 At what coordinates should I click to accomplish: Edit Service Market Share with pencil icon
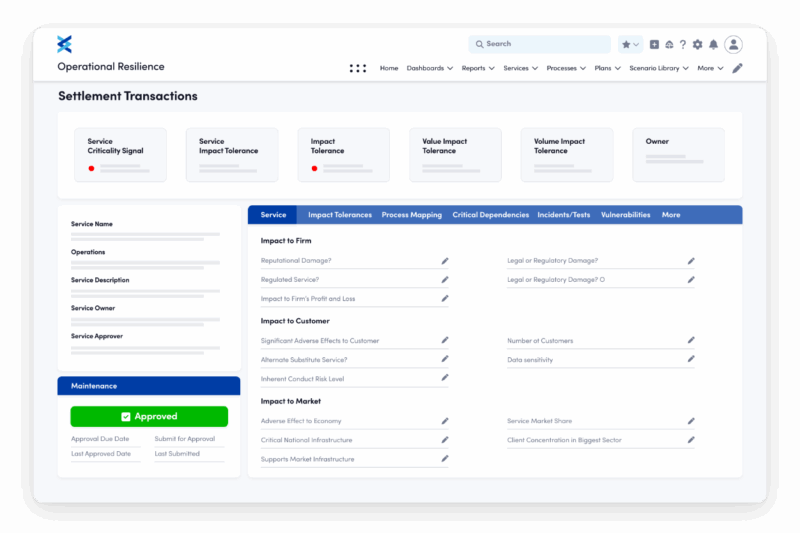pyautogui.click(x=691, y=421)
